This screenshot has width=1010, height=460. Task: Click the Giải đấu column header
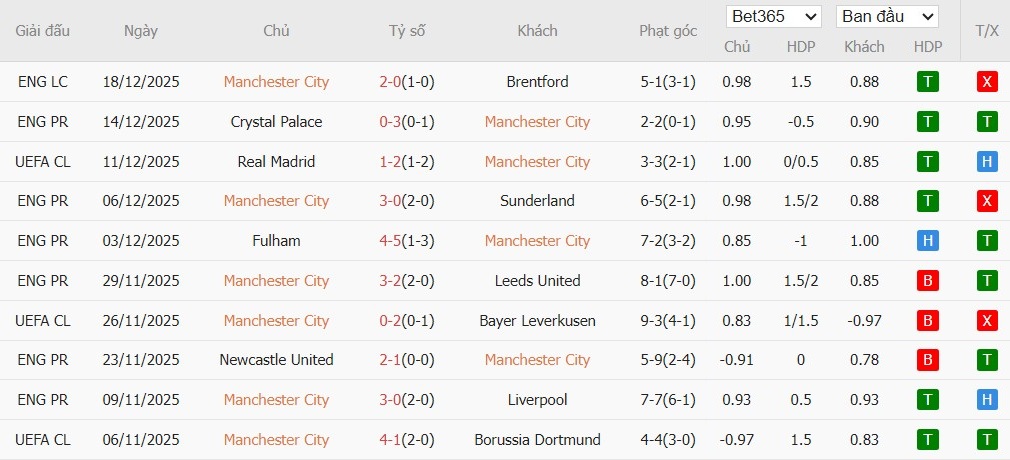coord(43,31)
